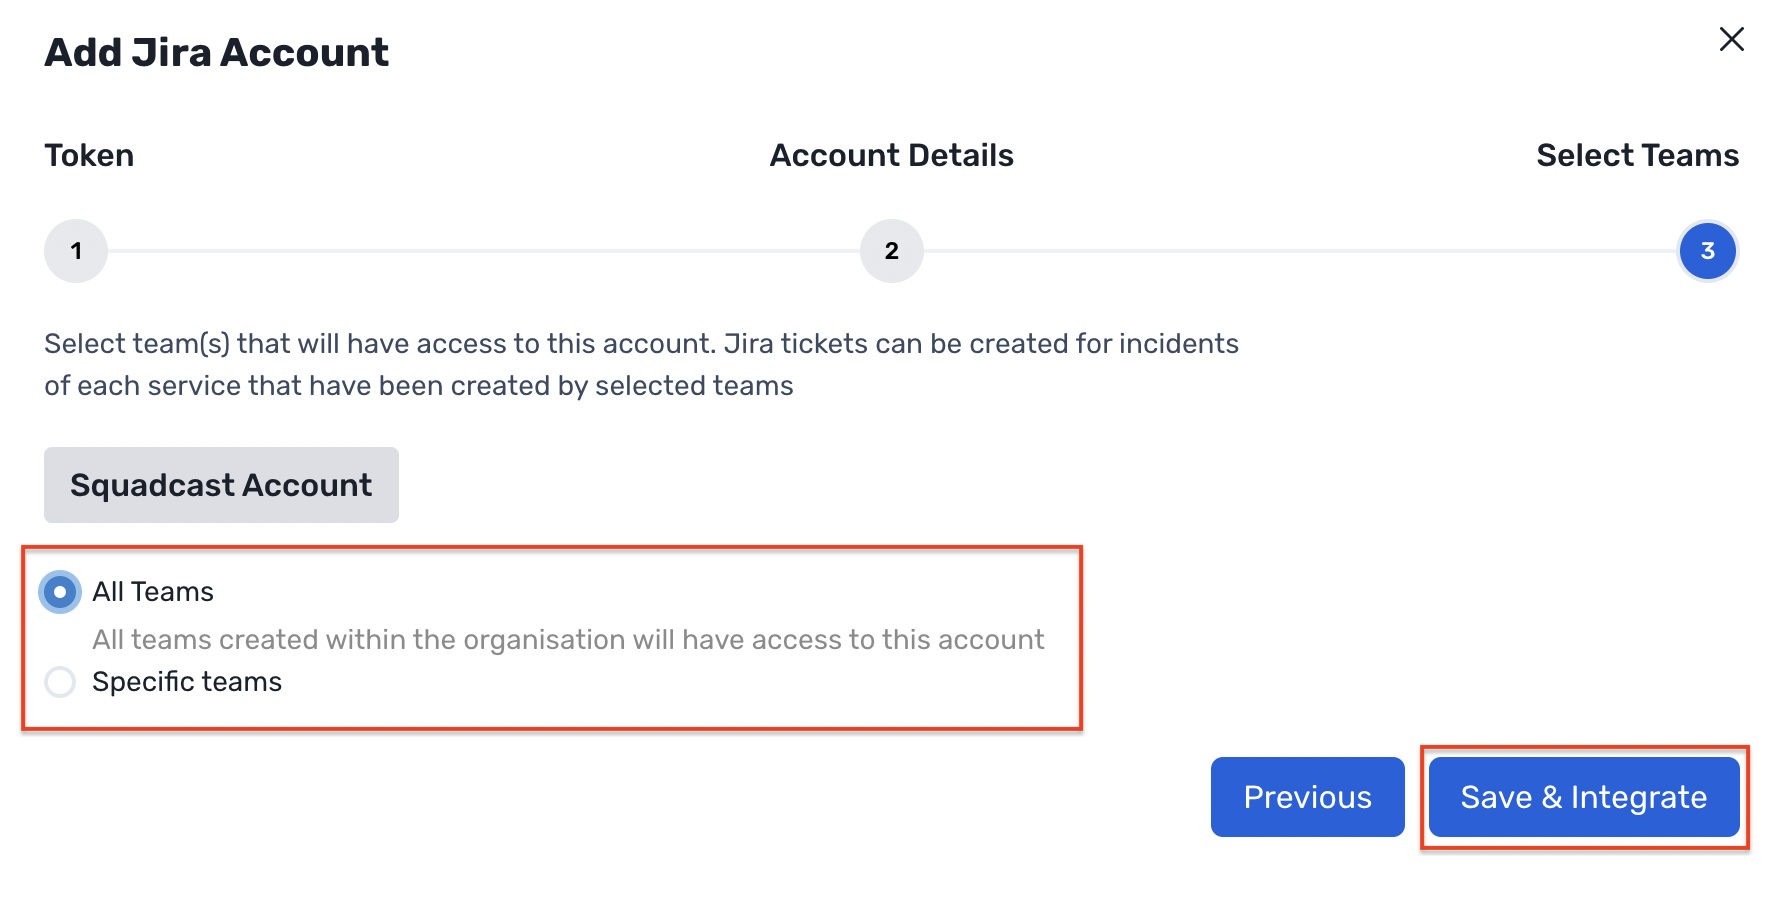This screenshot has width=1787, height=899.
Task: Select the All Teams radio button
Action: pyautogui.click(x=59, y=591)
